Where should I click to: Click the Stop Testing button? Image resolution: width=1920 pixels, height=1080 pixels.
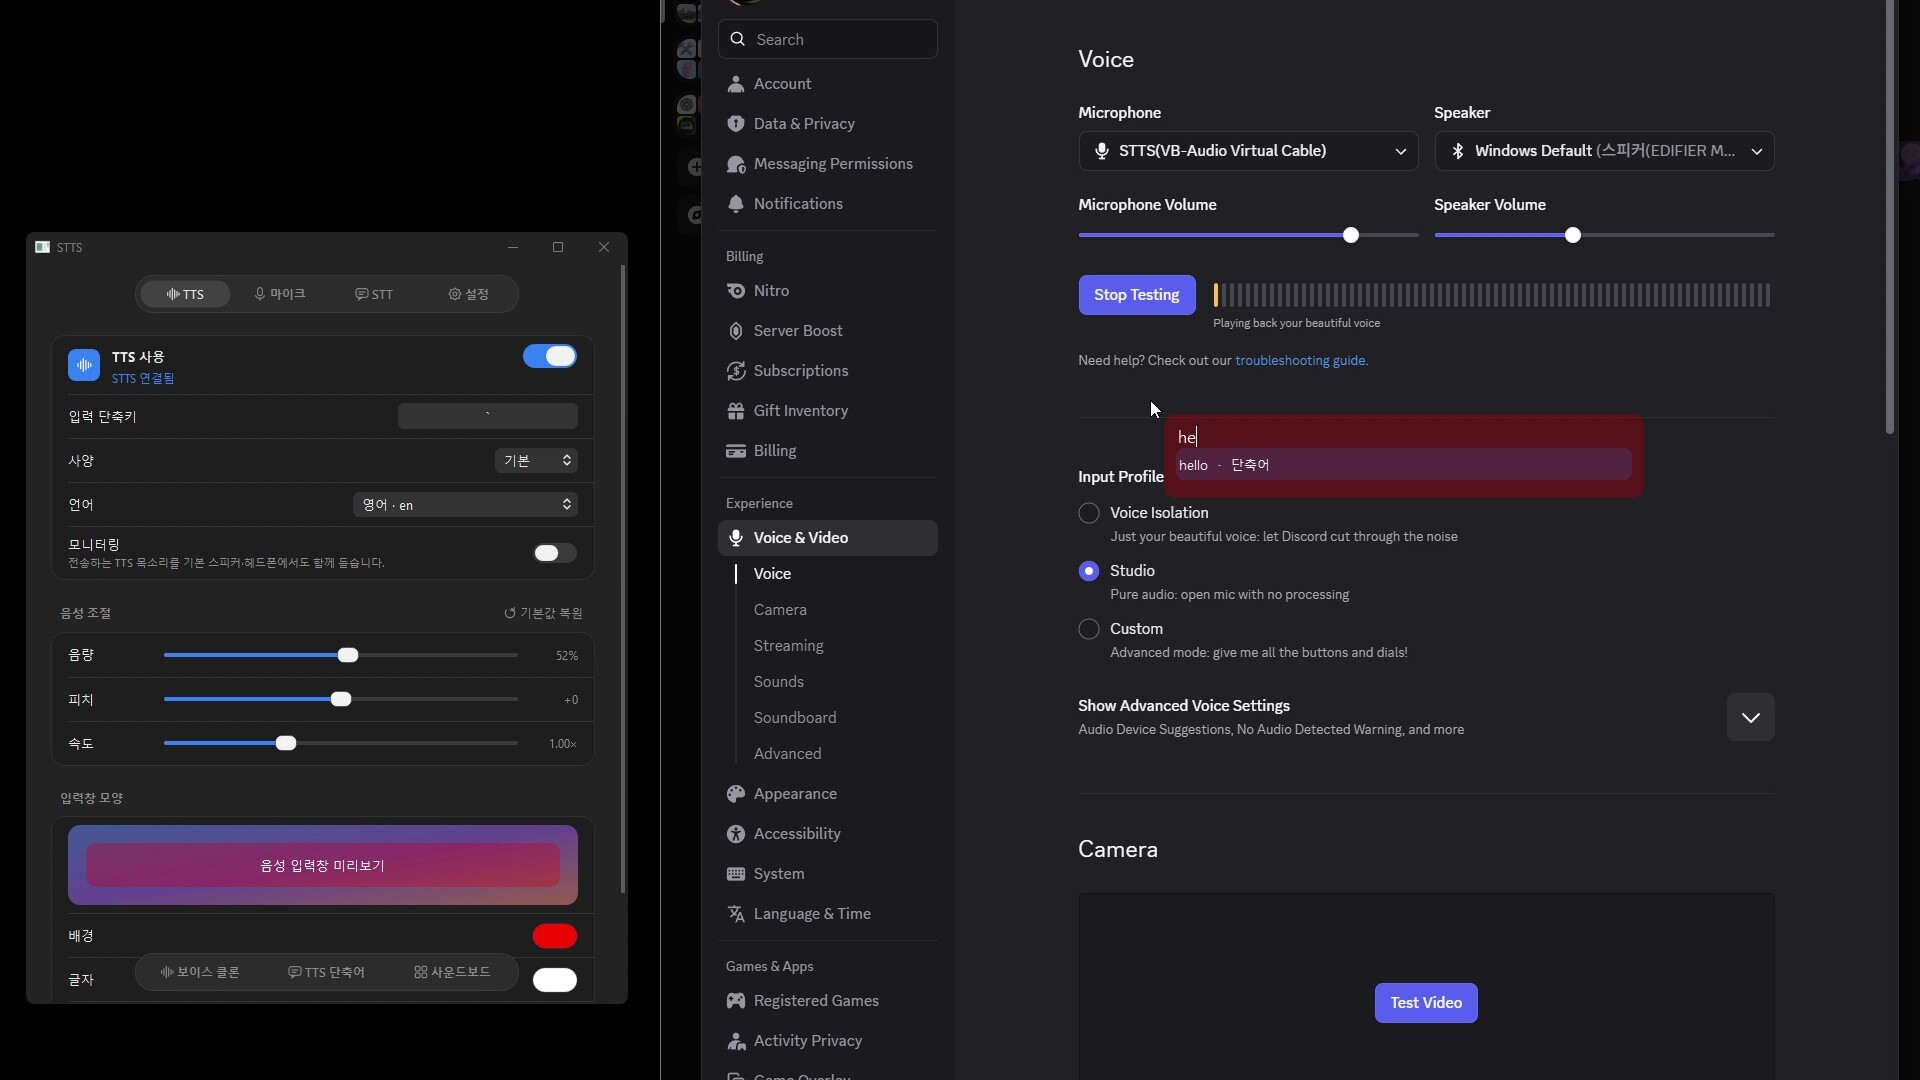click(x=1136, y=295)
